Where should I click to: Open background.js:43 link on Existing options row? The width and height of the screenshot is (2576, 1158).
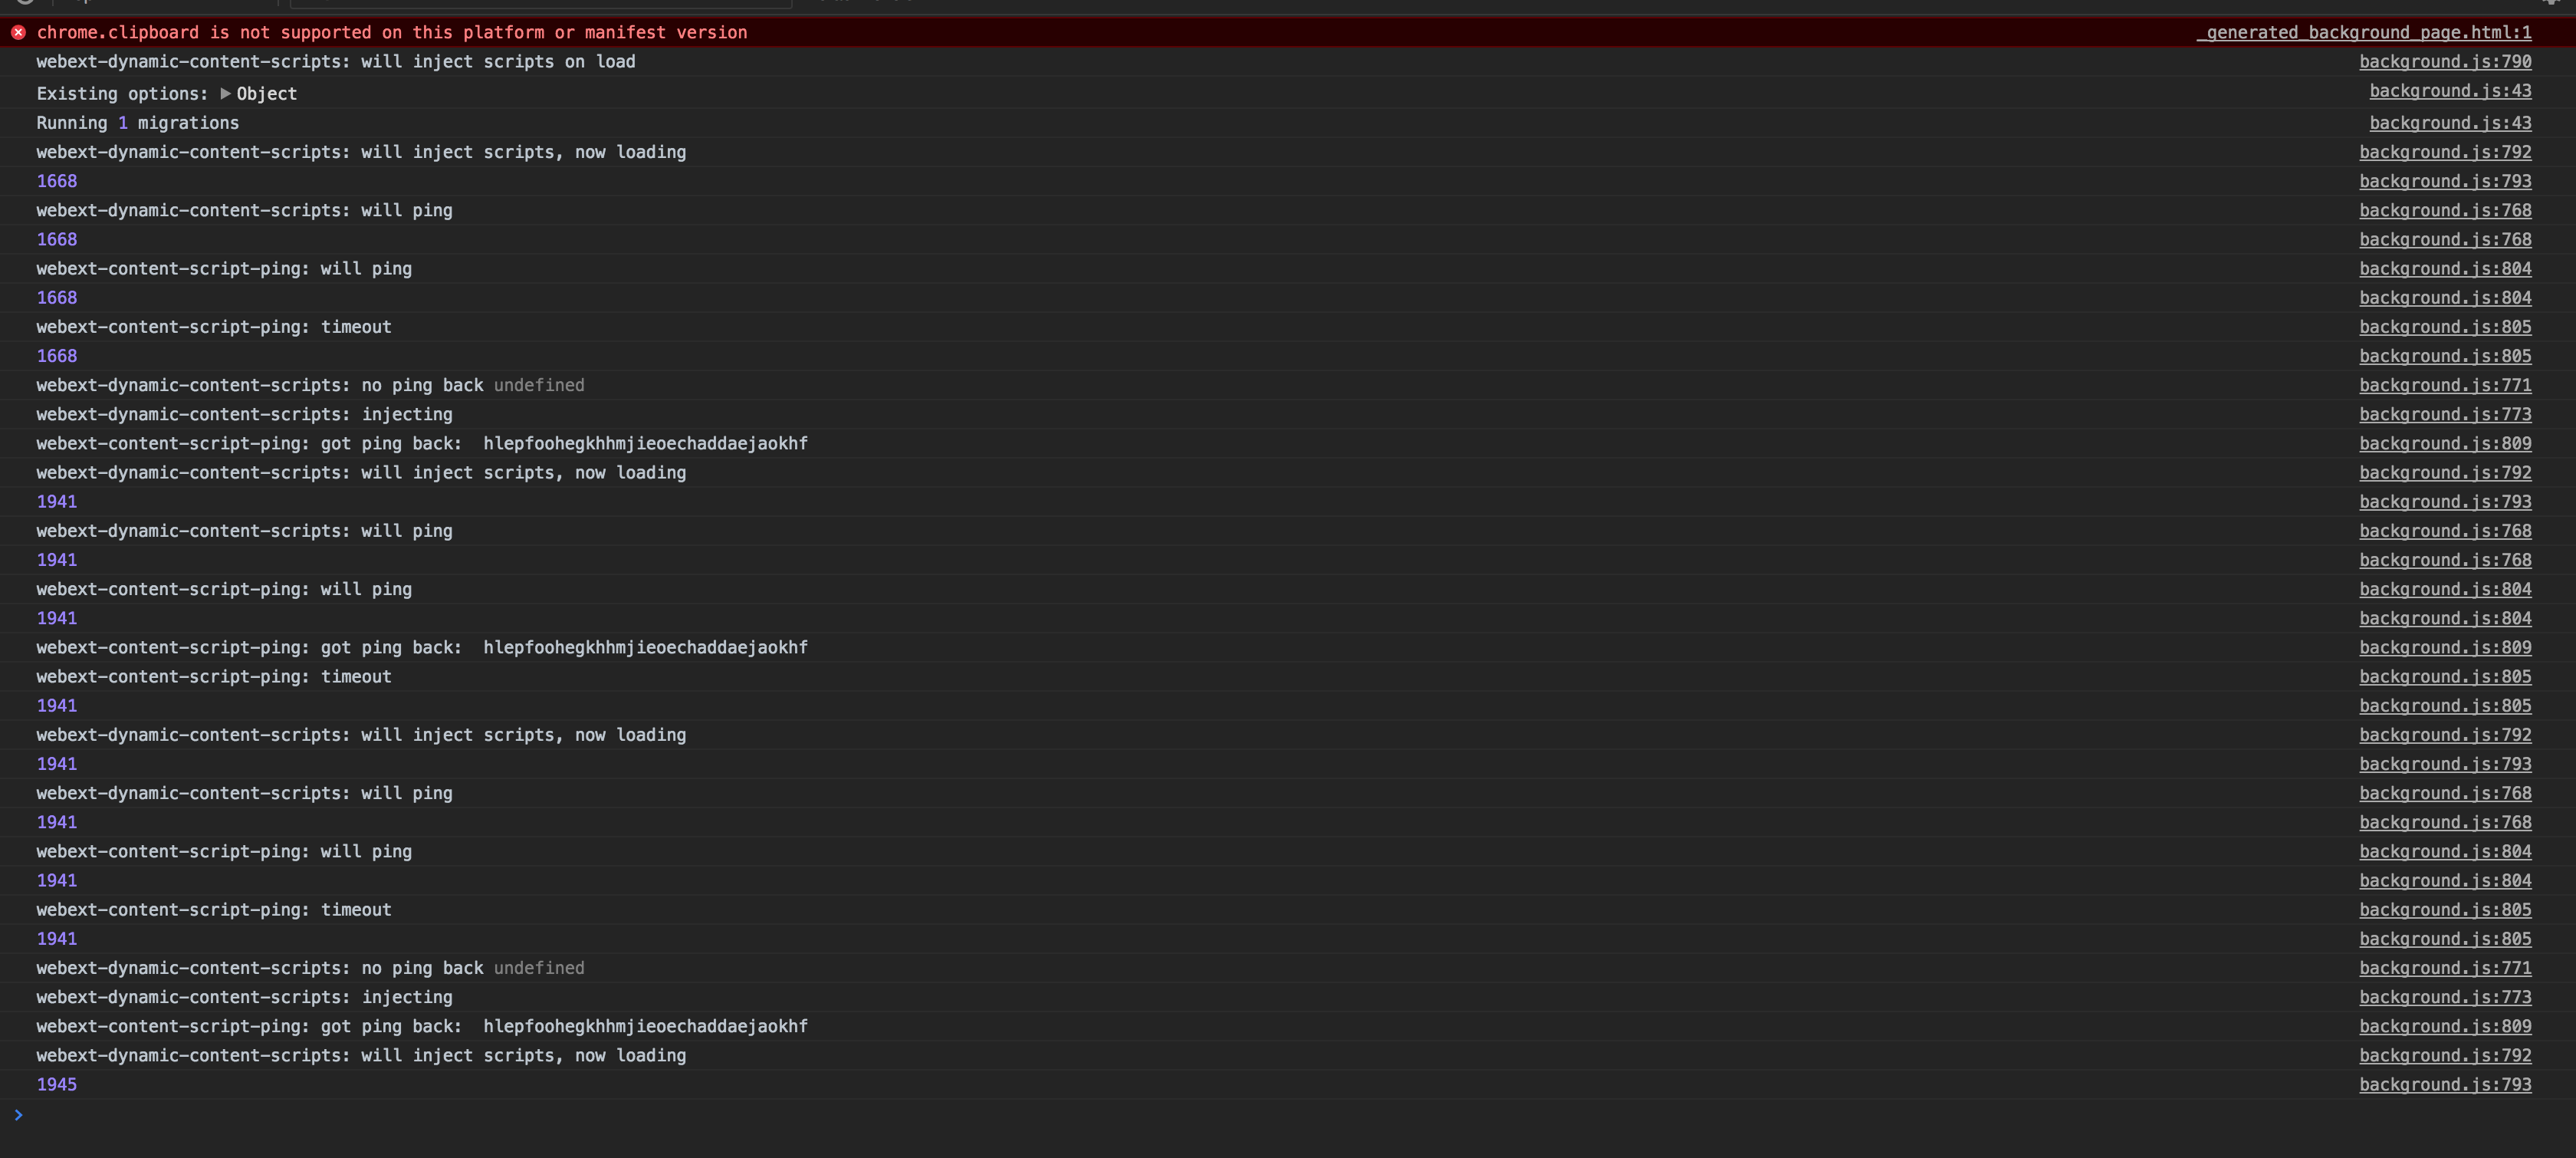click(x=2450, y=91)
